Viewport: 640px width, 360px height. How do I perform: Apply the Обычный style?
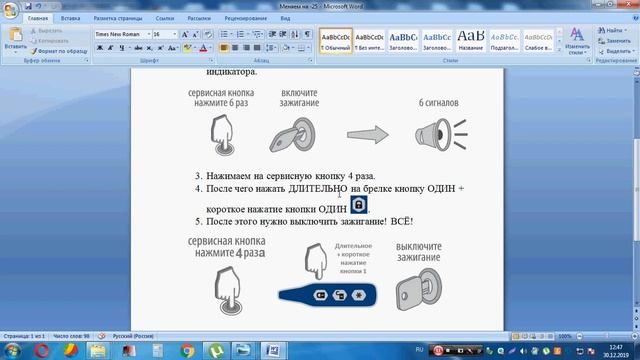[x=336, y=40]
